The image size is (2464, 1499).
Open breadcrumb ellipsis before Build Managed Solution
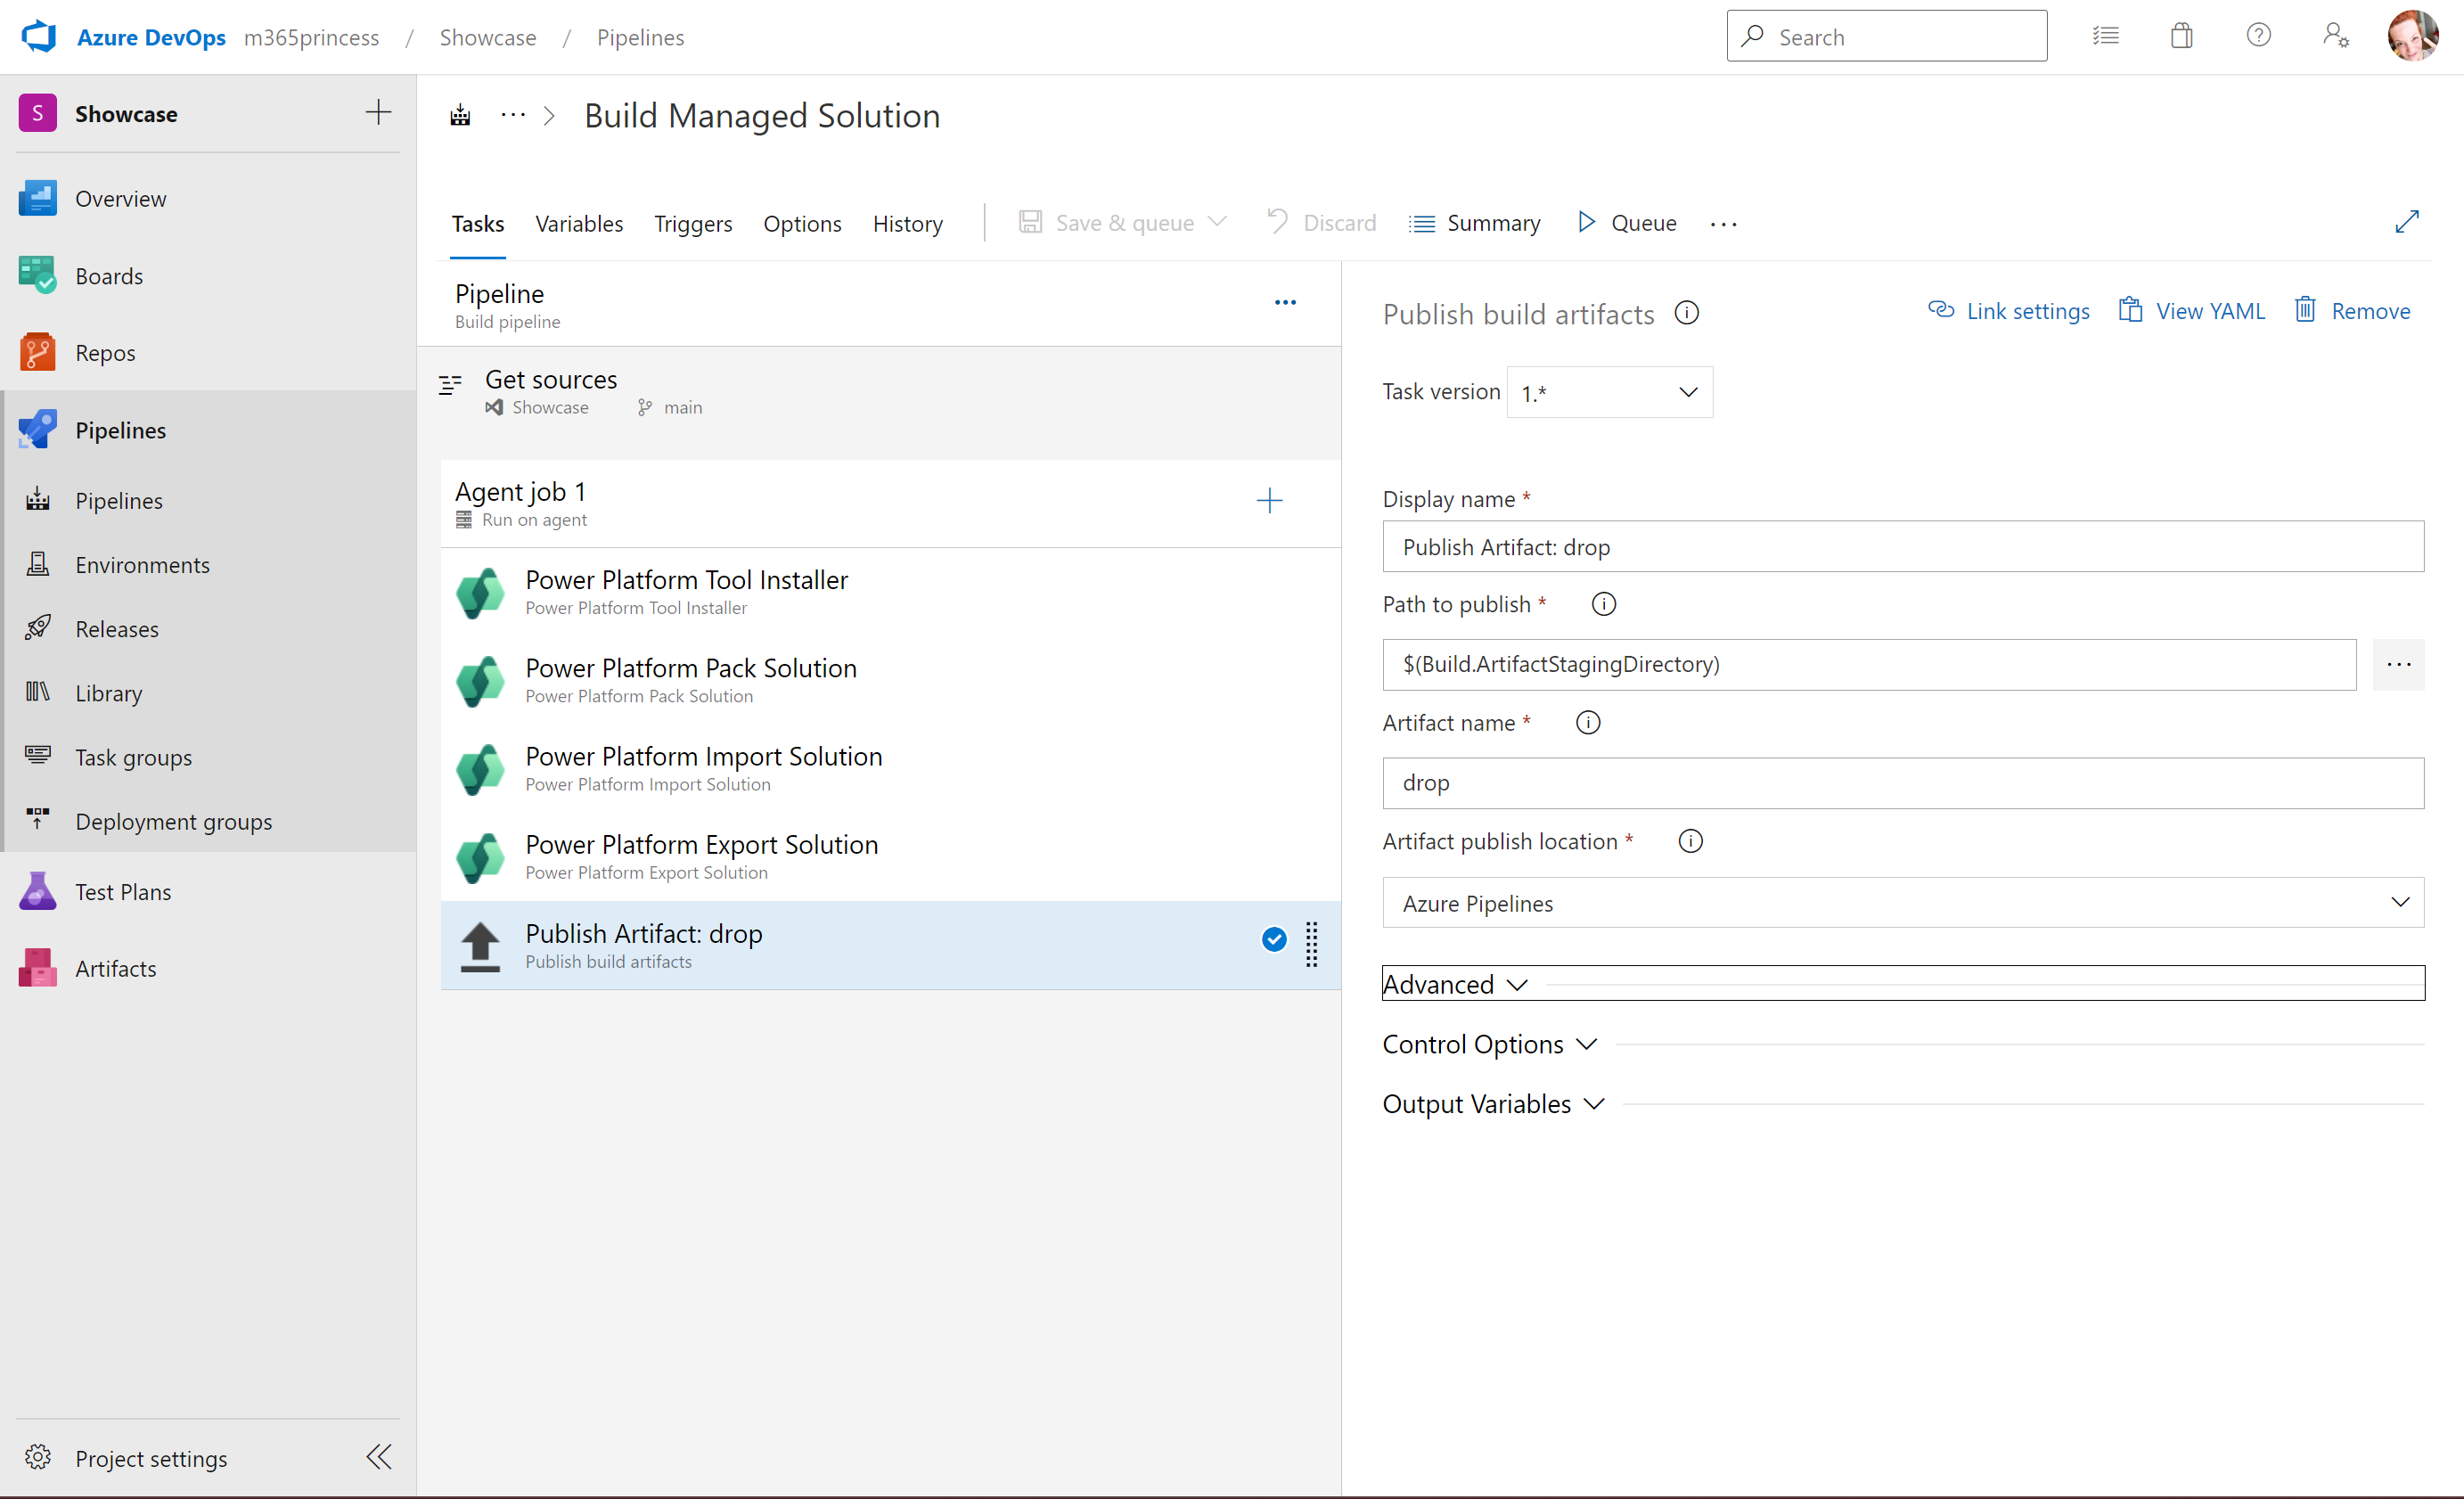(513, 116)
